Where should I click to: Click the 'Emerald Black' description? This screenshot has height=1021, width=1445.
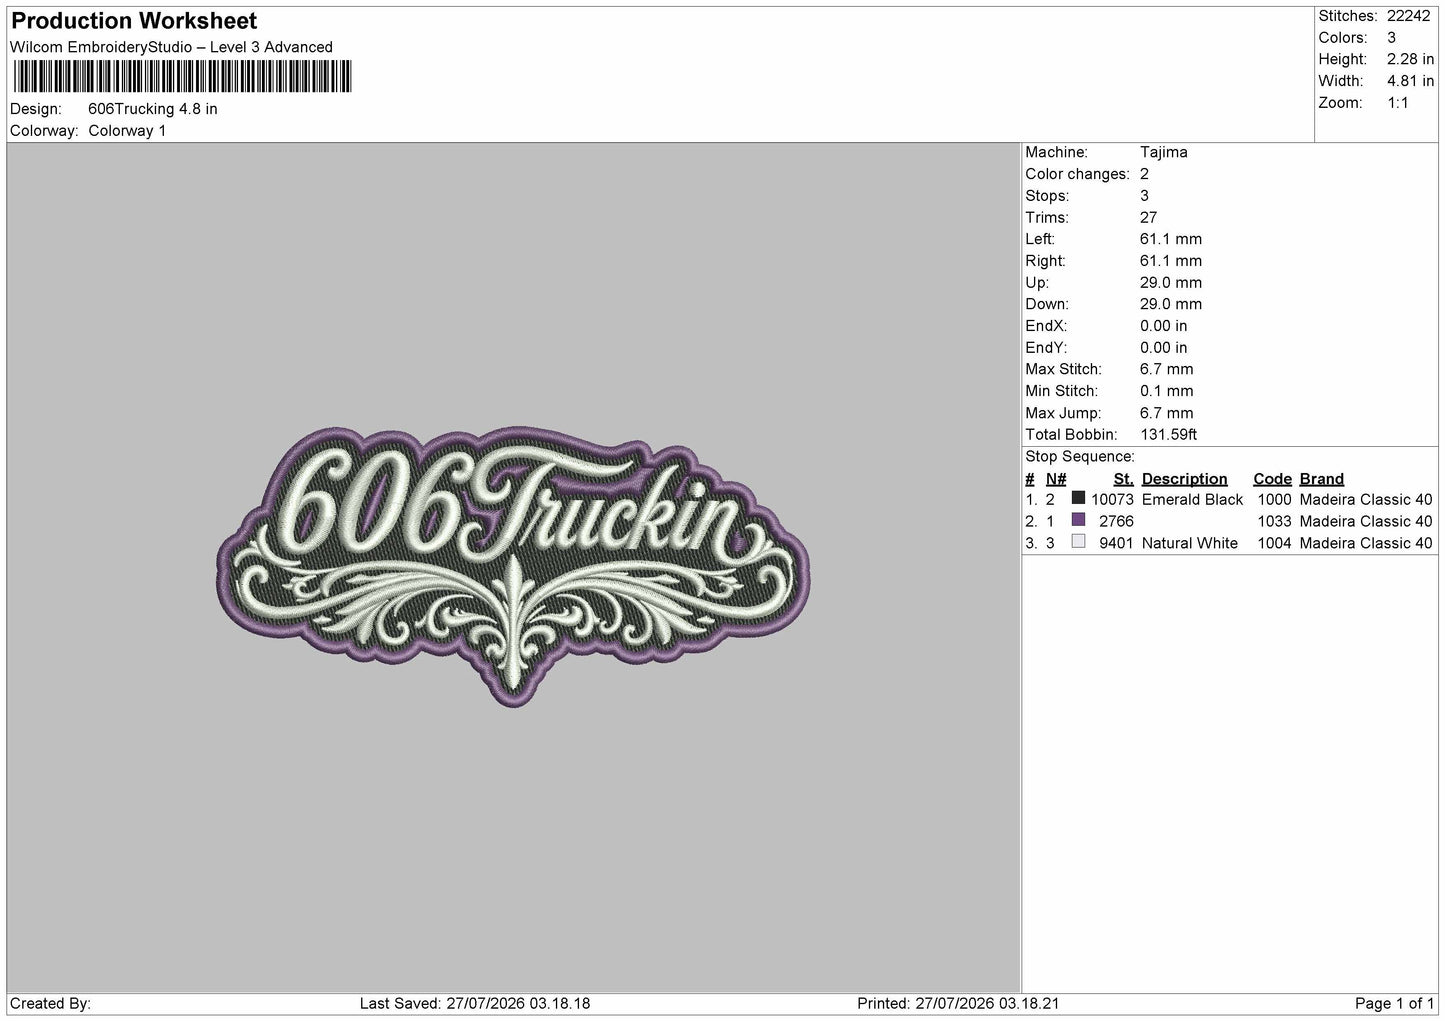(1192, 499)
